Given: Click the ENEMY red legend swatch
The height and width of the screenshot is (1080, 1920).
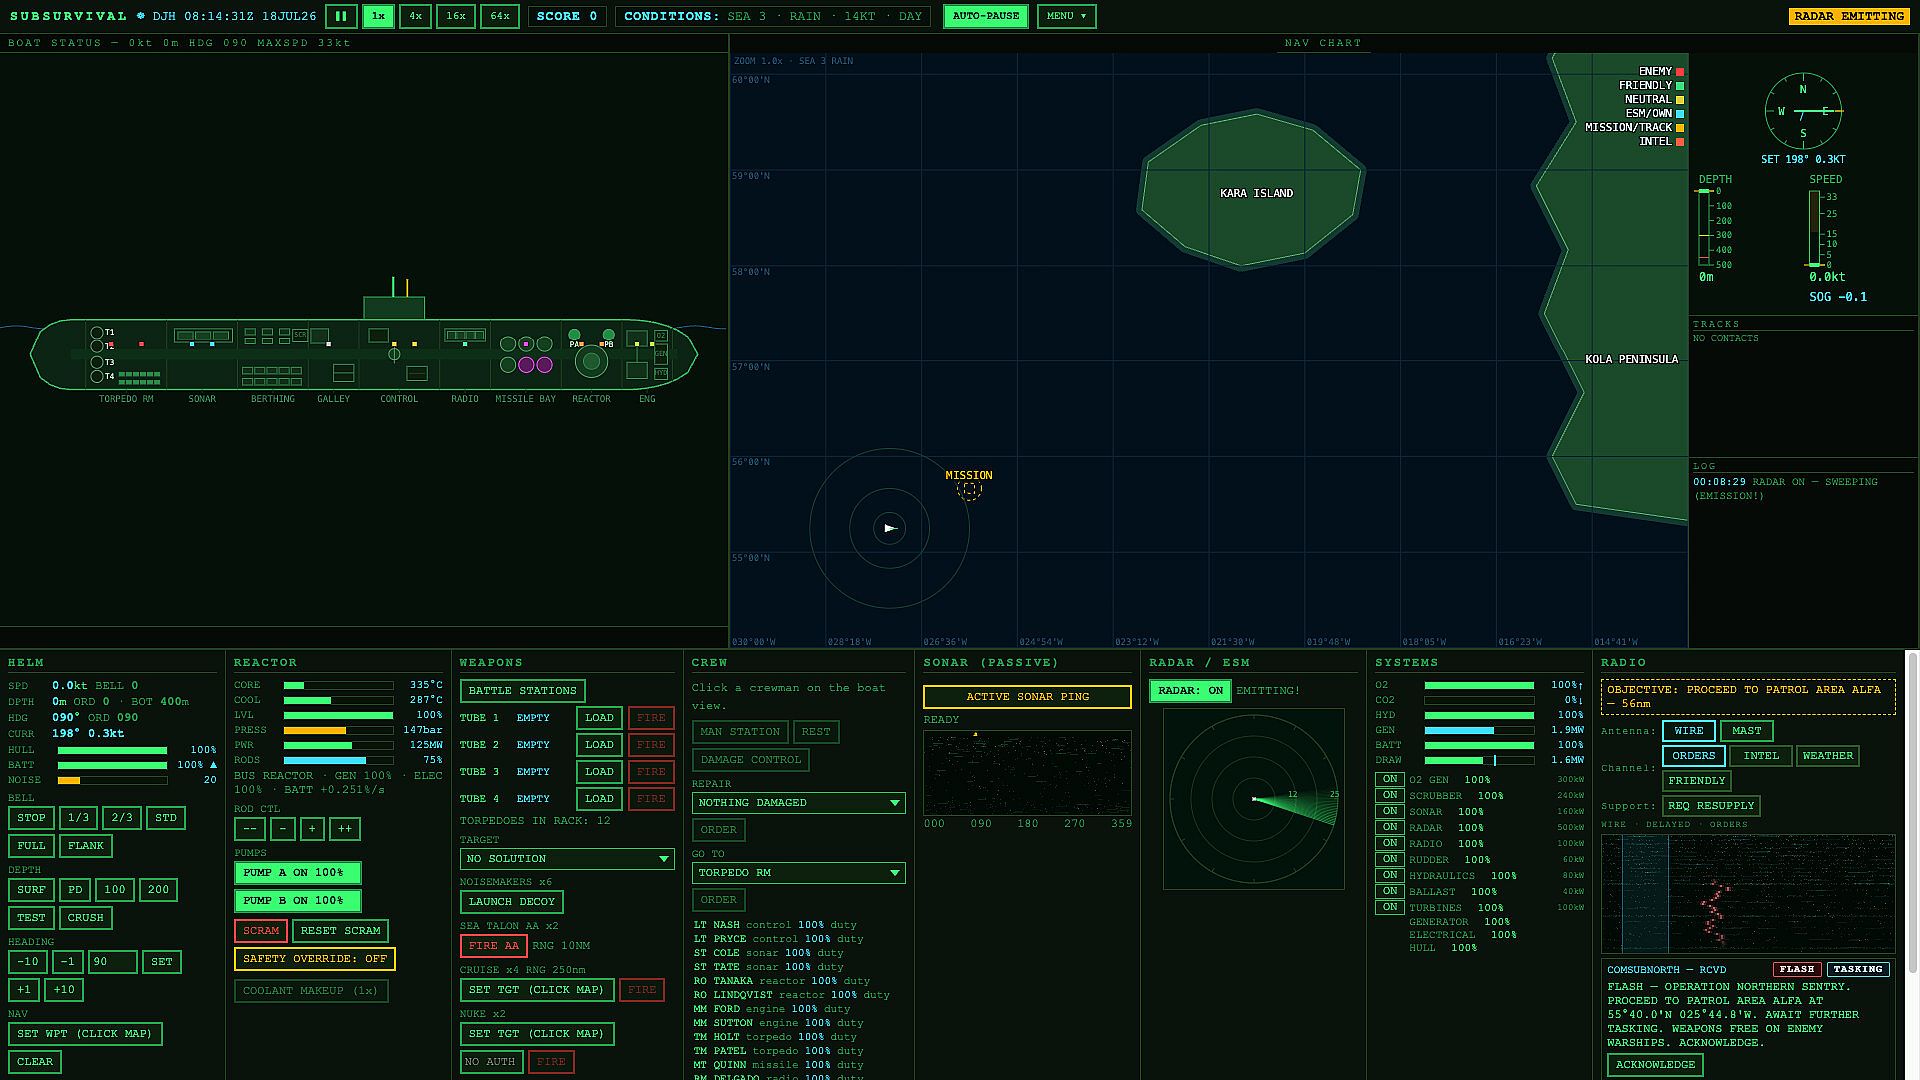Looking at the screenshot, I should click(x=1680, y=72).
